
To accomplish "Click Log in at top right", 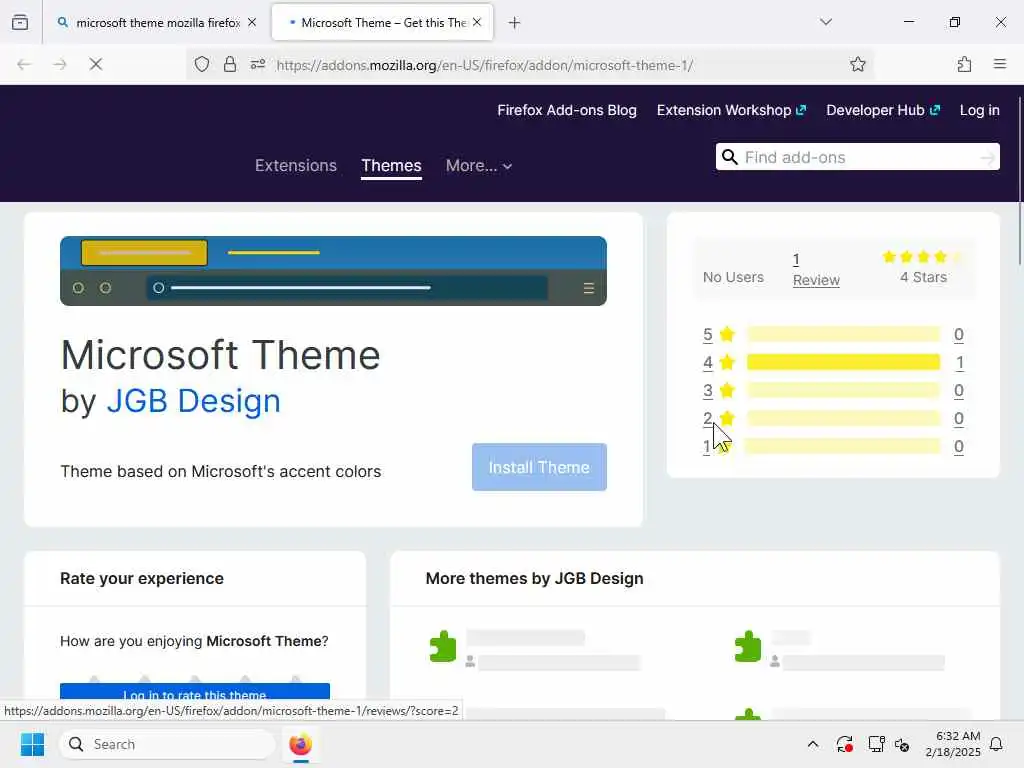I will pos(980,110).
